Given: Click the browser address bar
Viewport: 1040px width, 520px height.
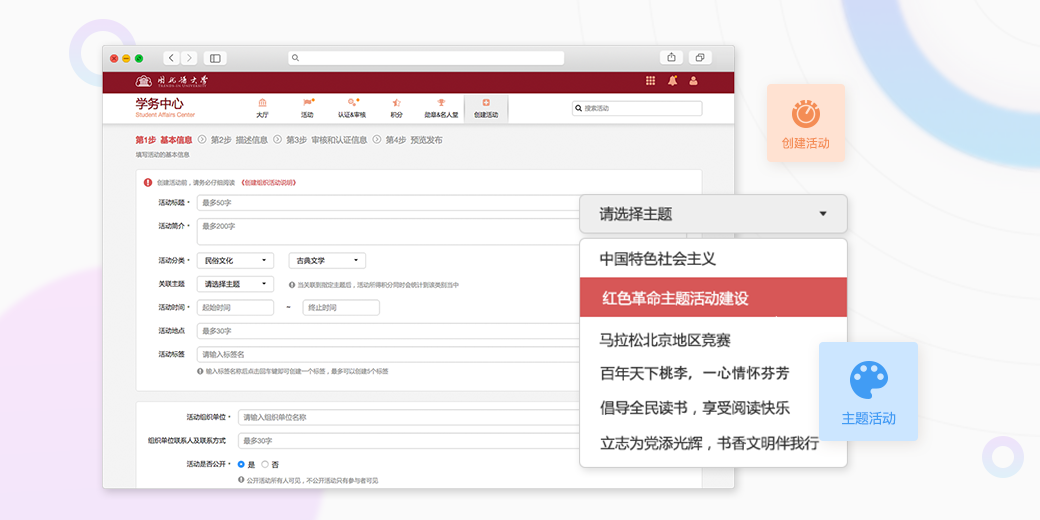Looking at the screenshot, I should (426, 58).
